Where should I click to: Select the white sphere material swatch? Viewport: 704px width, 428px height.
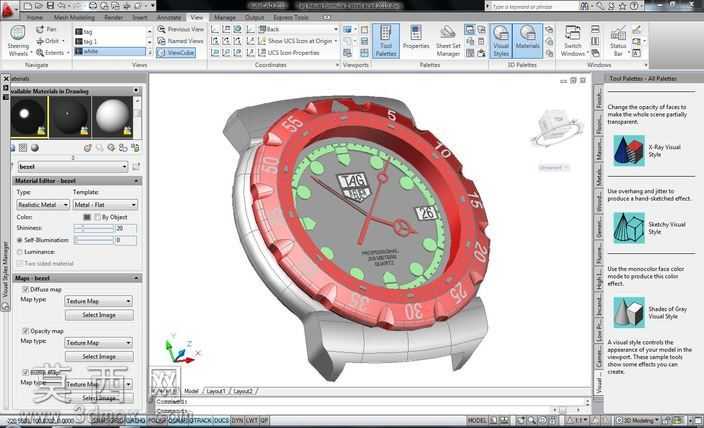tap(112, 116)
